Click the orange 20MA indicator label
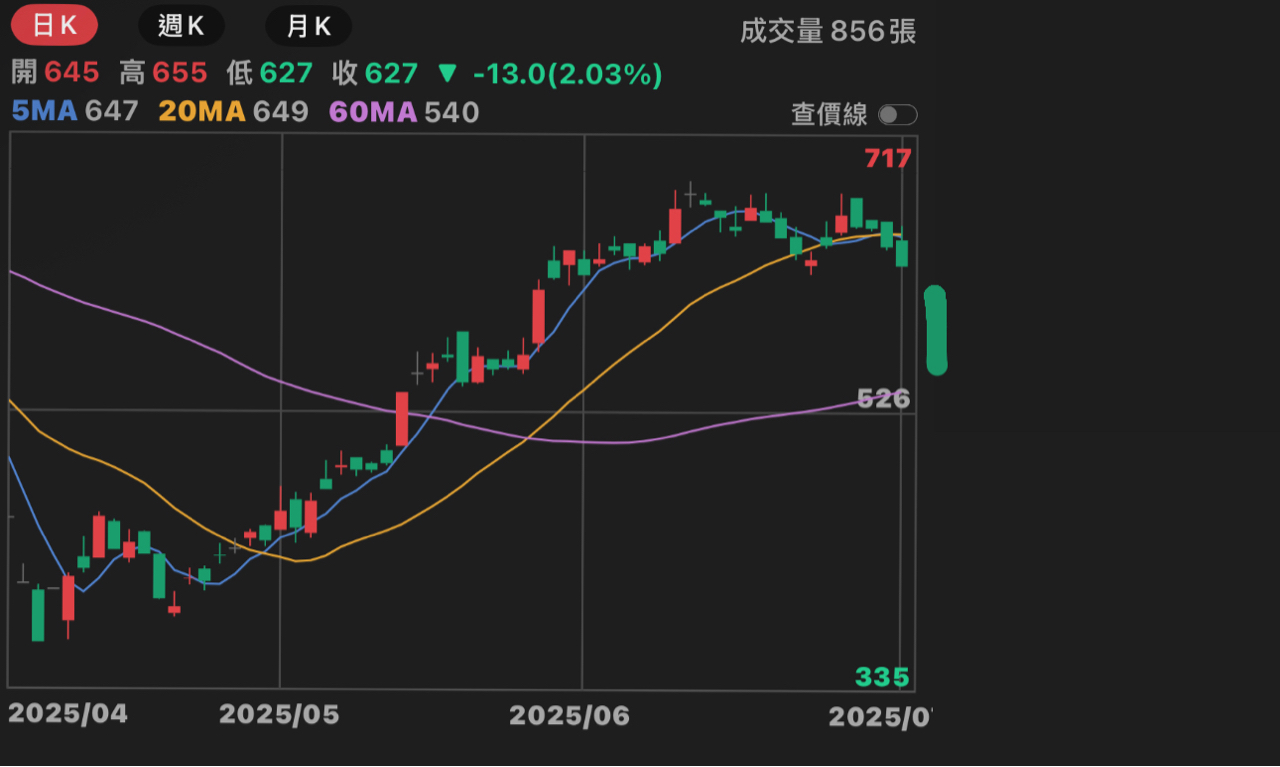This screenshot has width=1280, height=767. tap(202, 112)
